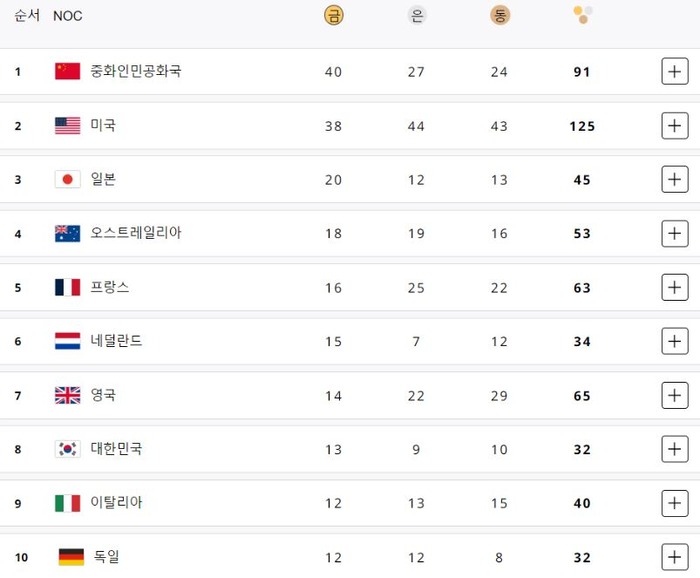Expand the 대한민국 row plus button
Screen dimensions: 700x578
675,449
